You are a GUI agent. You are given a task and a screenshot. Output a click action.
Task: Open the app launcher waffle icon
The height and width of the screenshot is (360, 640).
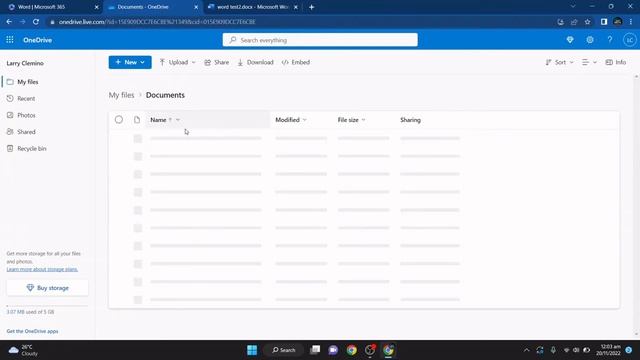coord(10,40)
